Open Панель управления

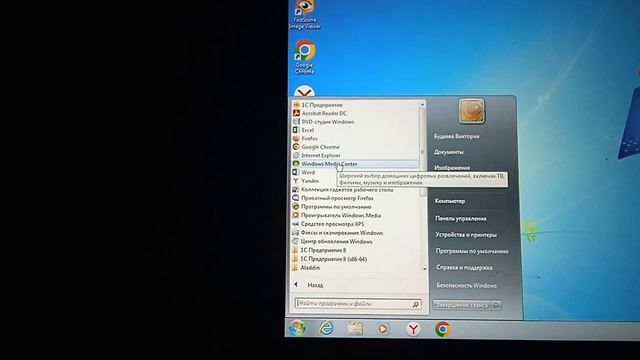pos(460,219)
